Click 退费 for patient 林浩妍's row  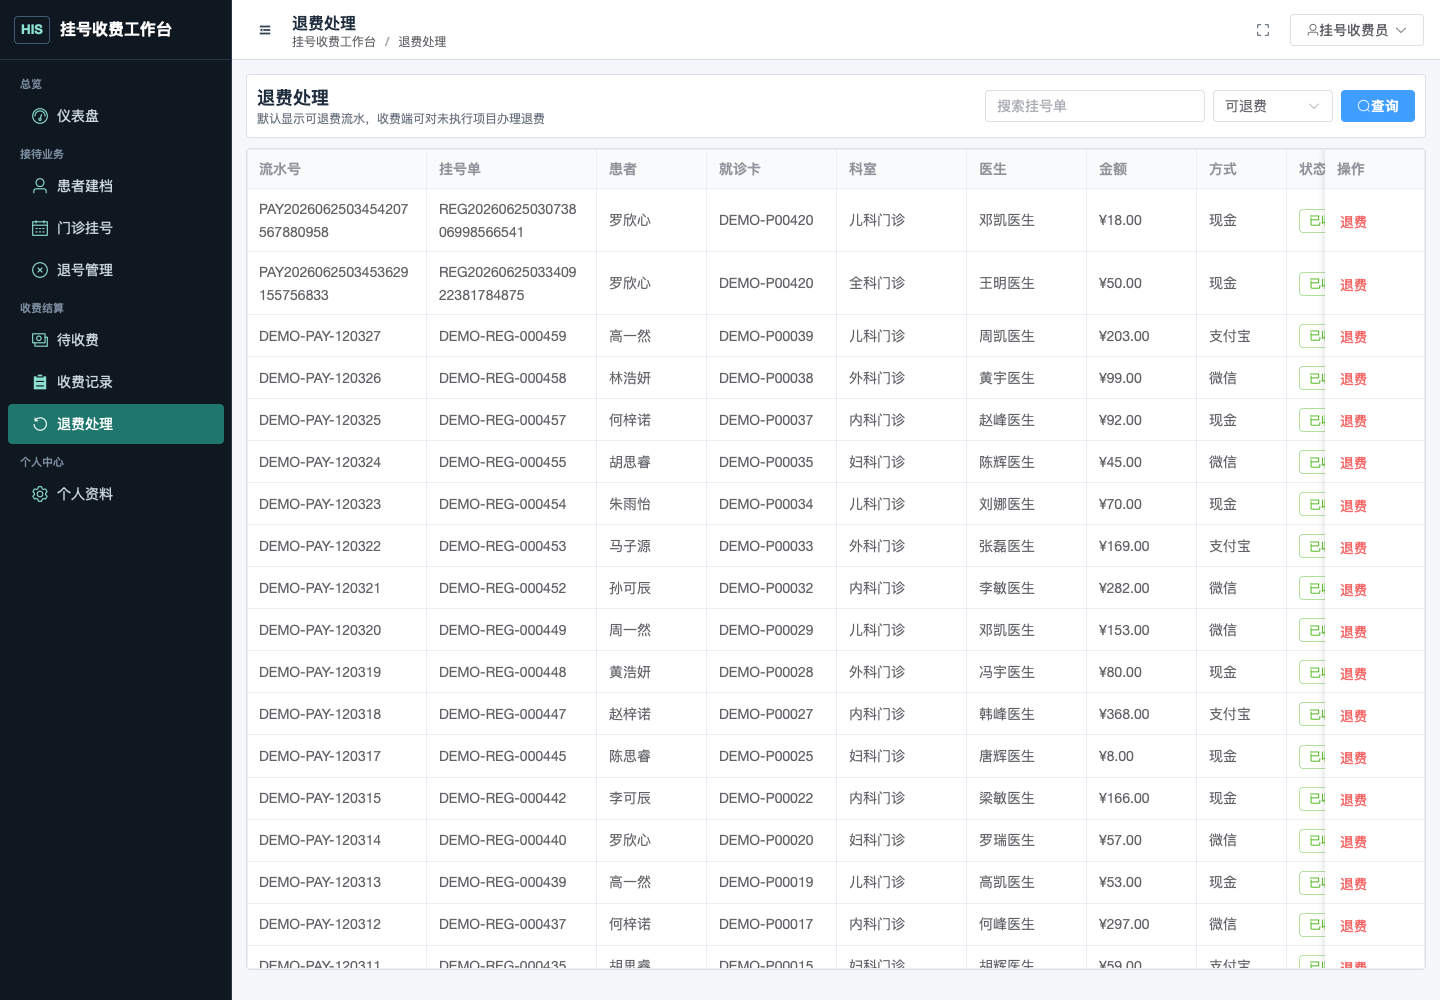click(1353, 379)
